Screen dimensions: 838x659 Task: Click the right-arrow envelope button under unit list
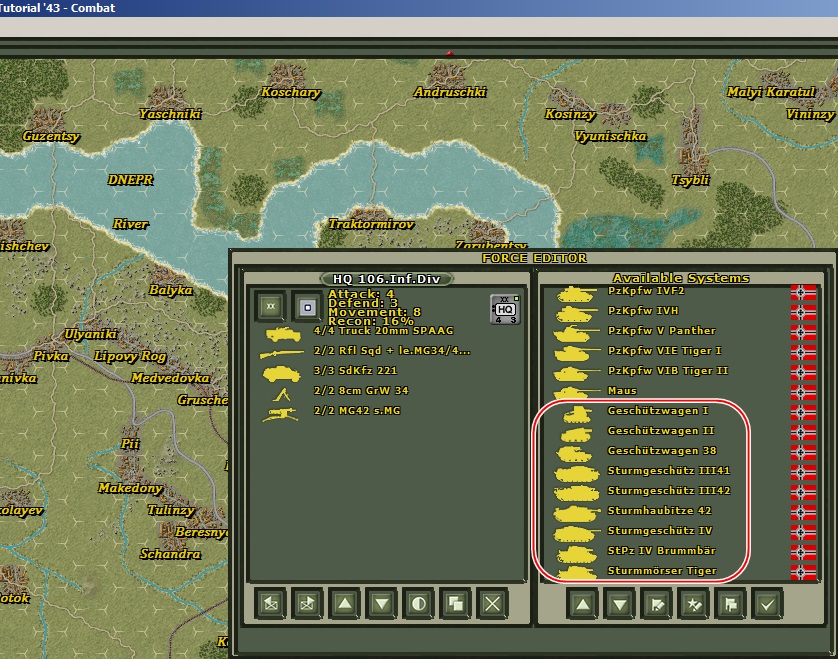point(307,604)
